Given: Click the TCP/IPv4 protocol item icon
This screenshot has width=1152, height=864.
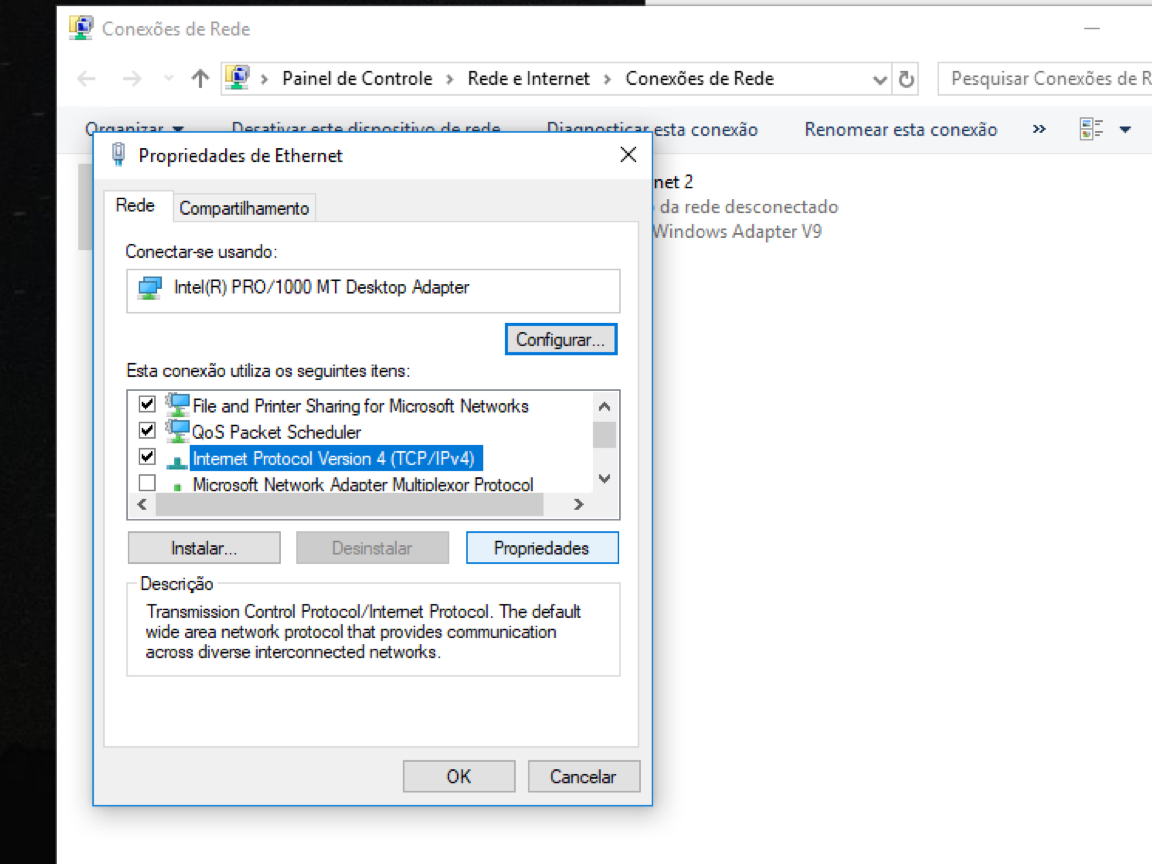Looking at the screenshot, I should [177, 460].
